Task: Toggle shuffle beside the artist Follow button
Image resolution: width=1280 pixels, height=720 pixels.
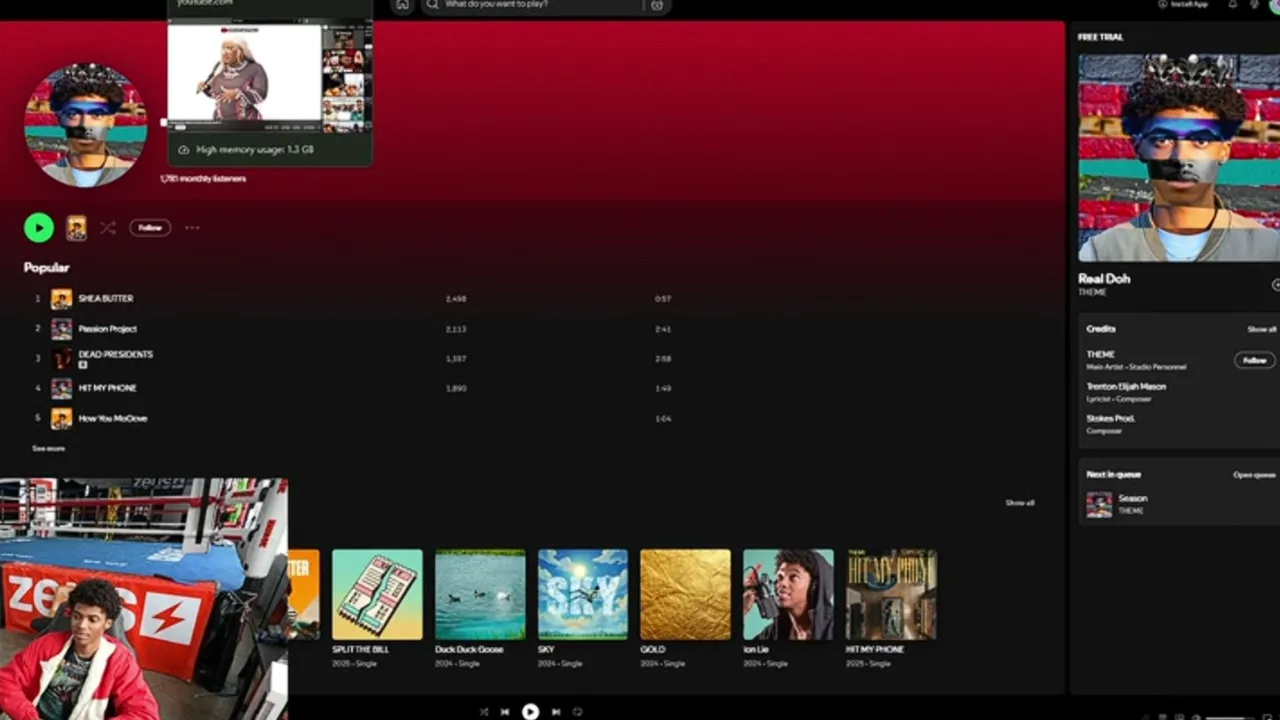Action: [x=108, y=228]
